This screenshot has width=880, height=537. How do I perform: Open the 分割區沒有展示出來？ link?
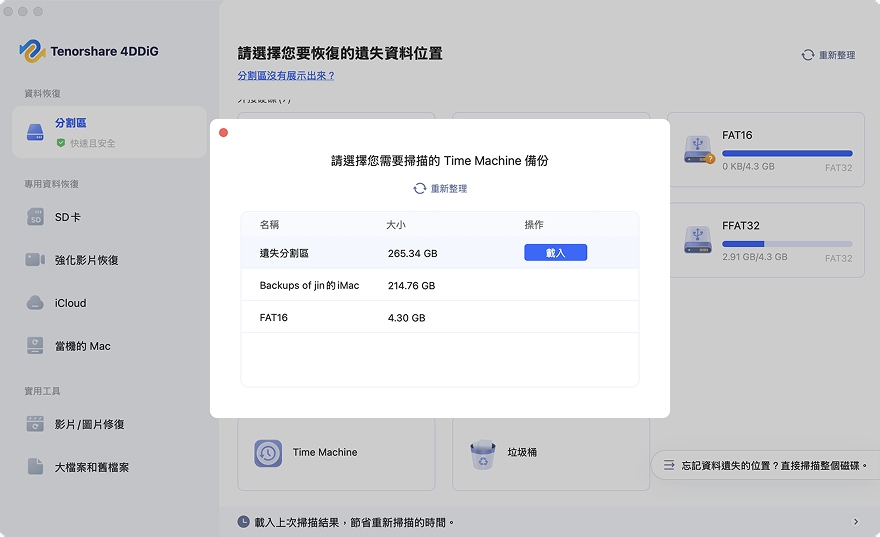coord(286,75)
